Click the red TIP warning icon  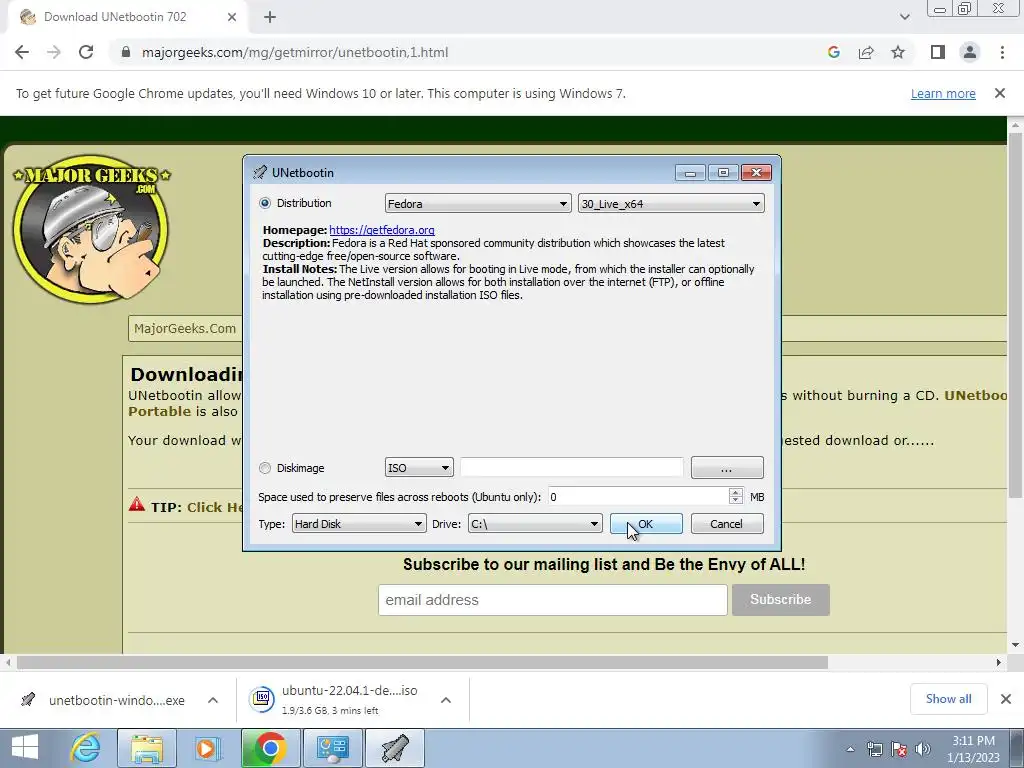click(136, 505)
